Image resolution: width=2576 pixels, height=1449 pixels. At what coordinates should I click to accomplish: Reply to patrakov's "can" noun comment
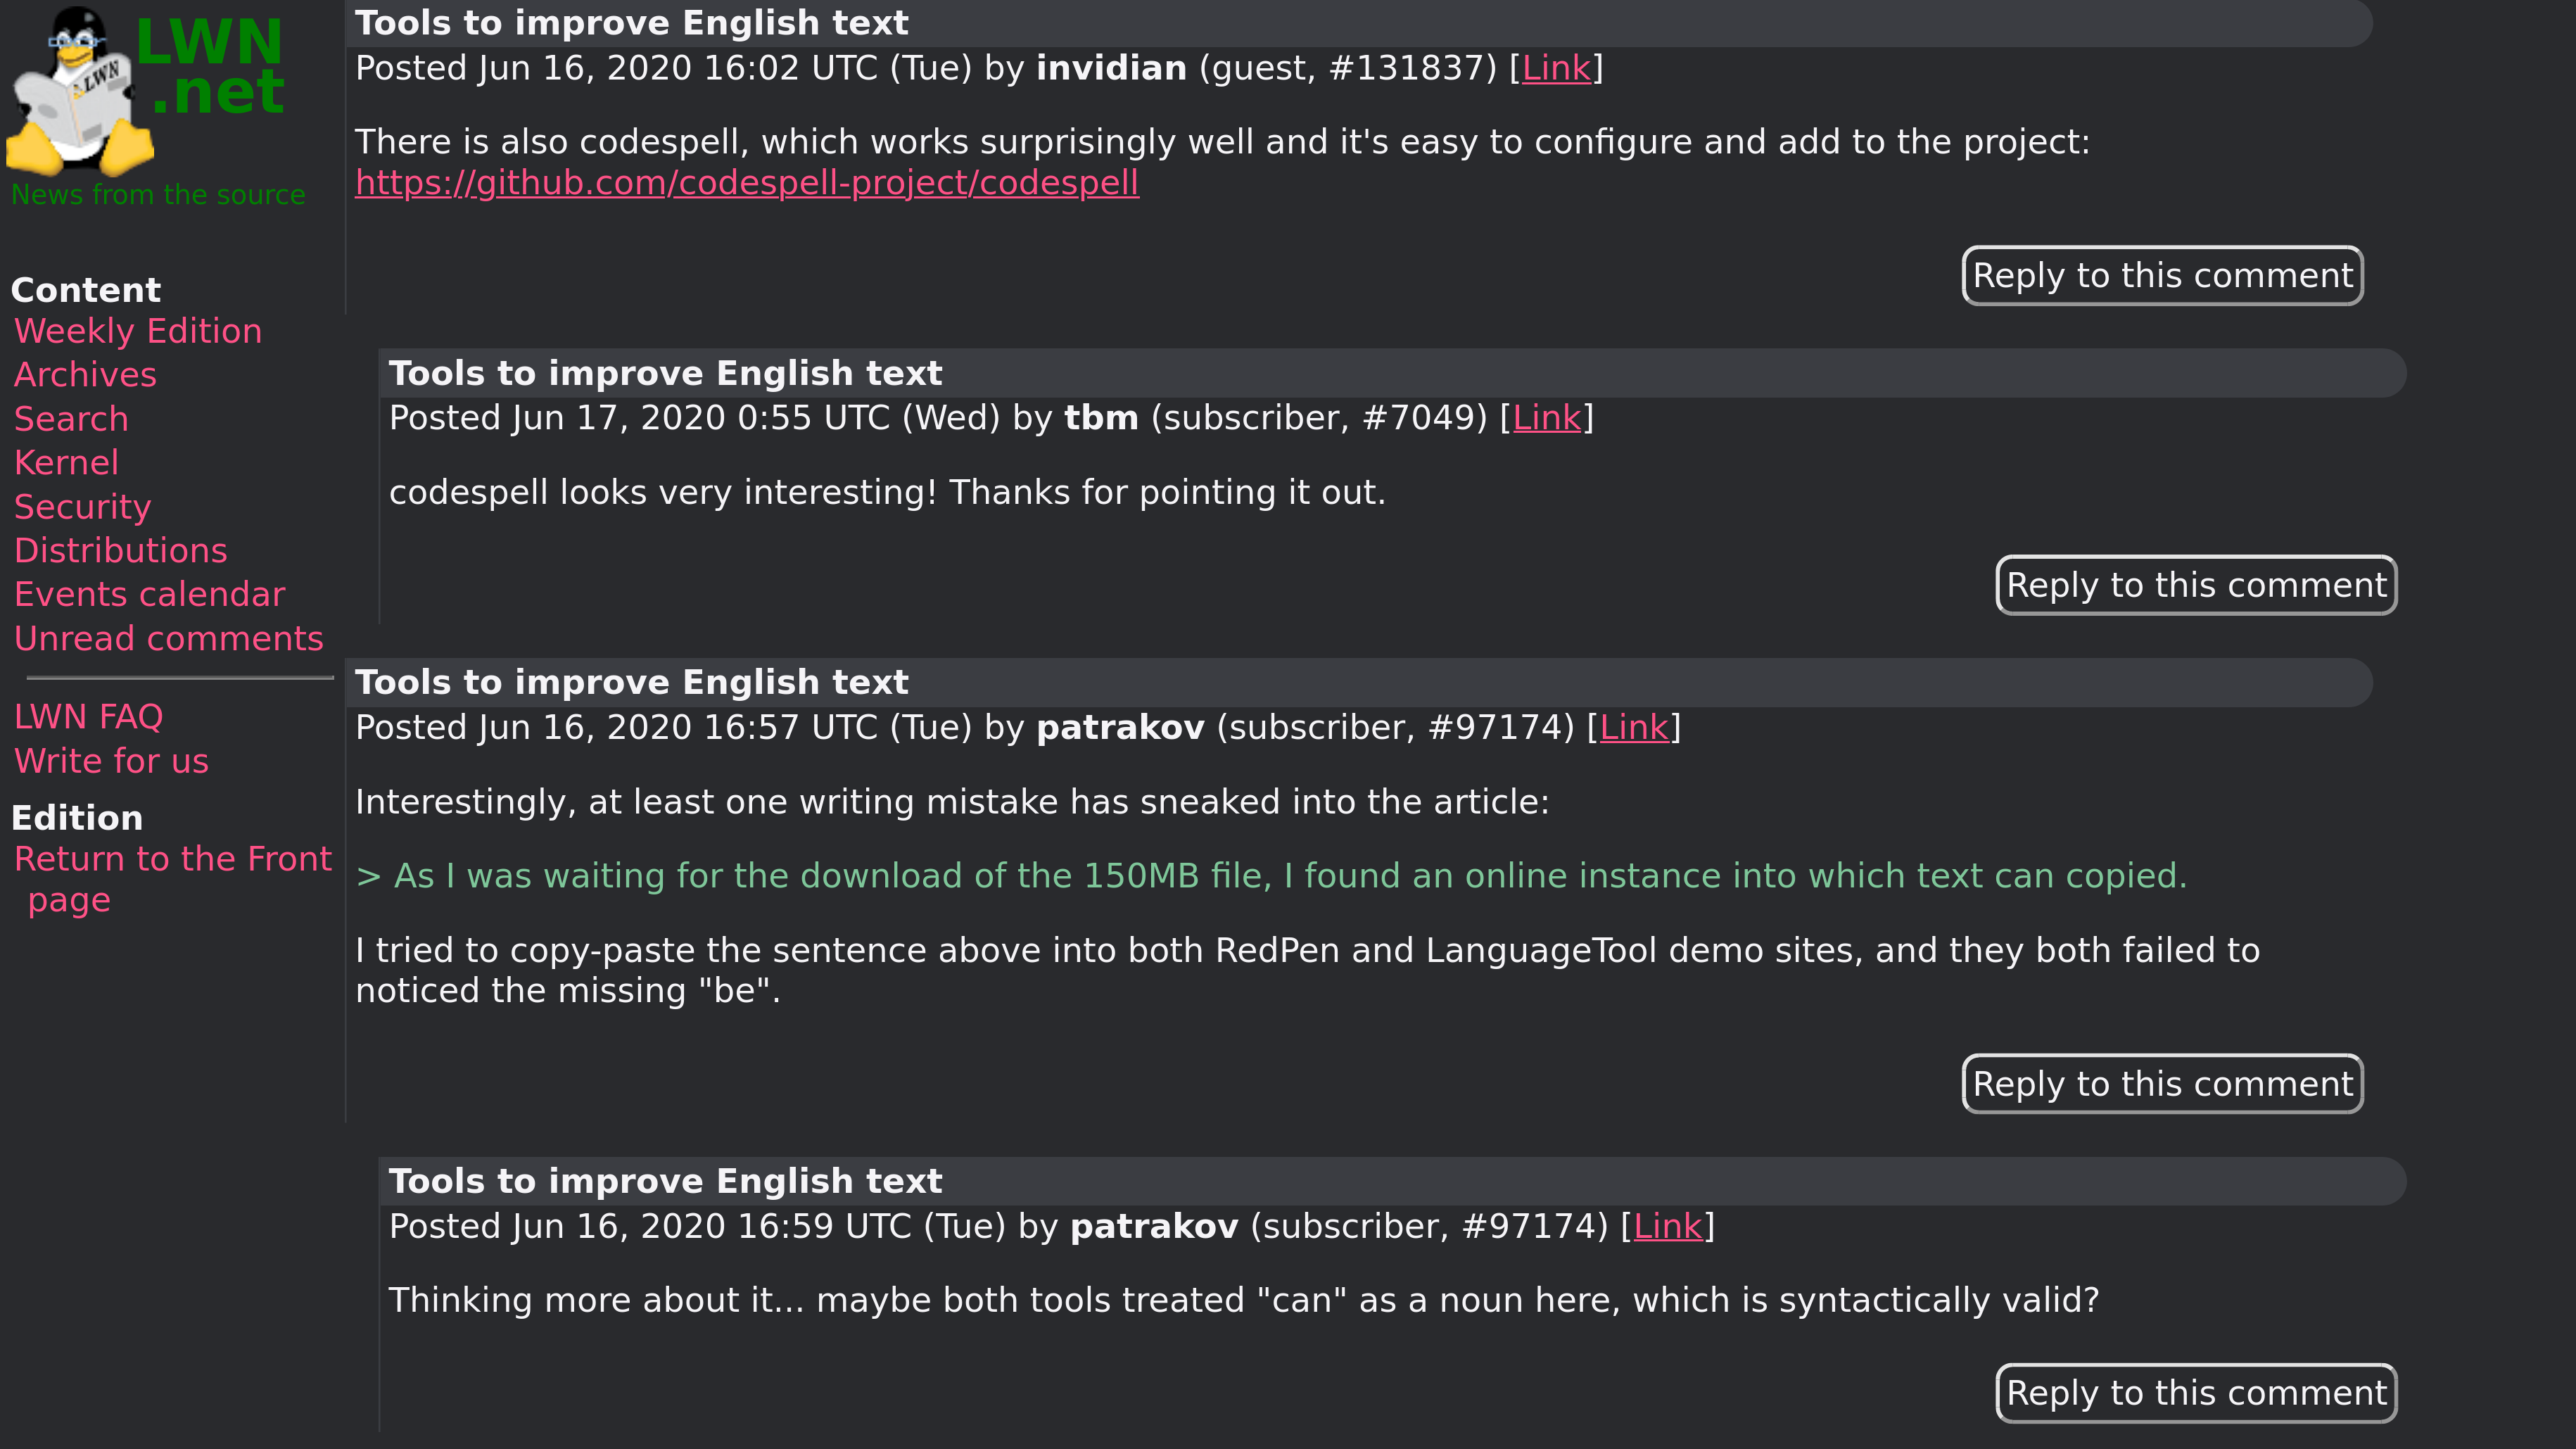point(2196,1393)
